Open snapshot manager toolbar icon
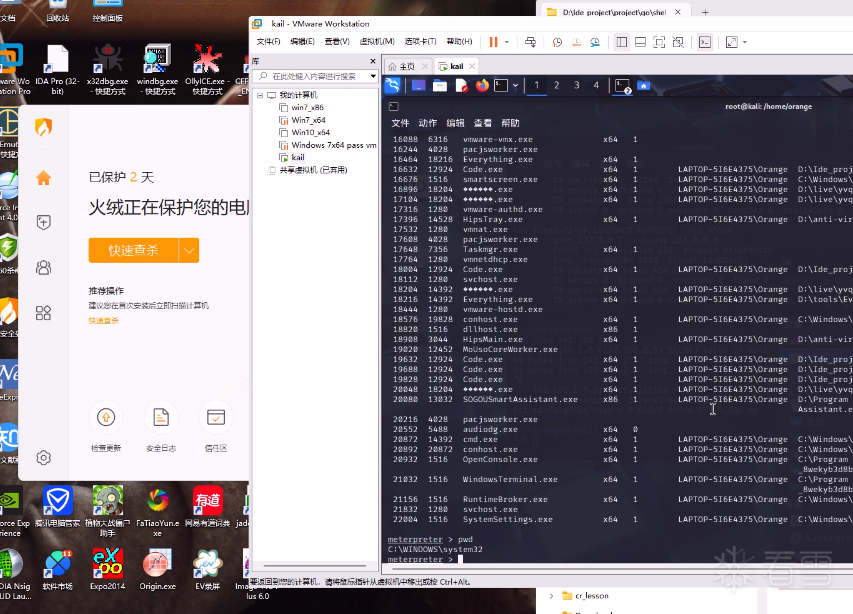Image resolution: width=853 pixels, height=614 pixels. 595,42
